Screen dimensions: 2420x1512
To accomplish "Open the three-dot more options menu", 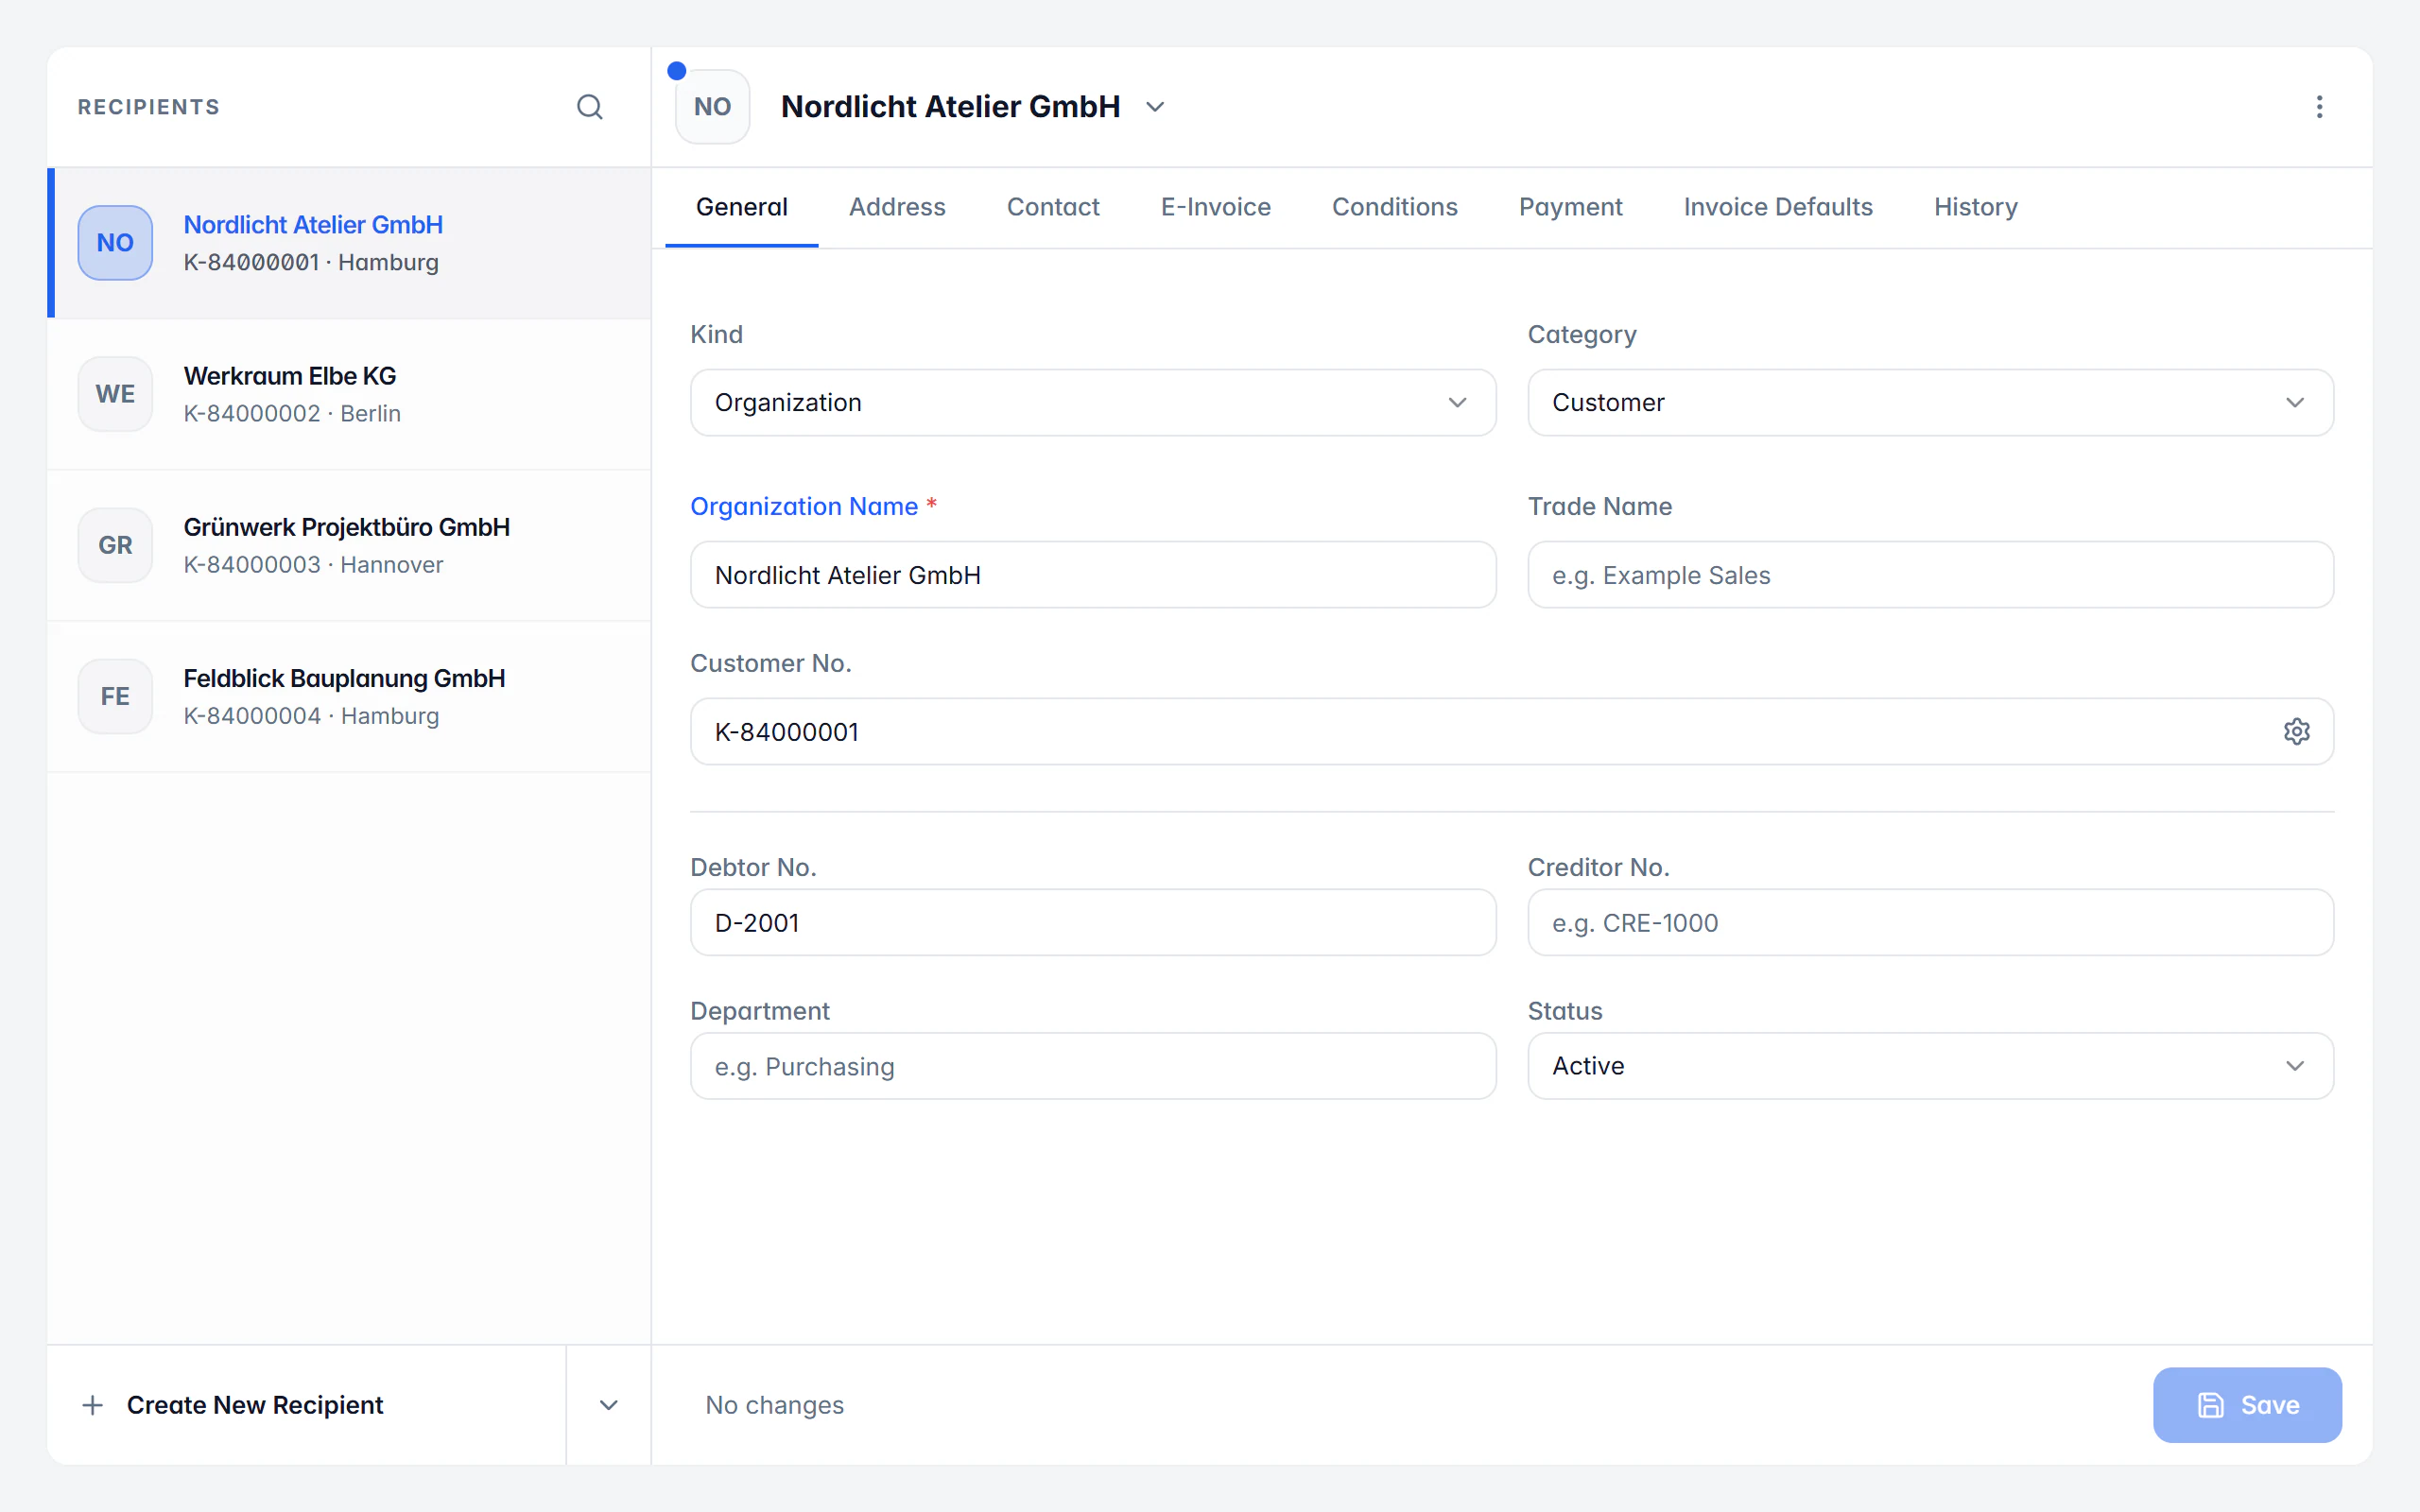I will coord(2319,107).
